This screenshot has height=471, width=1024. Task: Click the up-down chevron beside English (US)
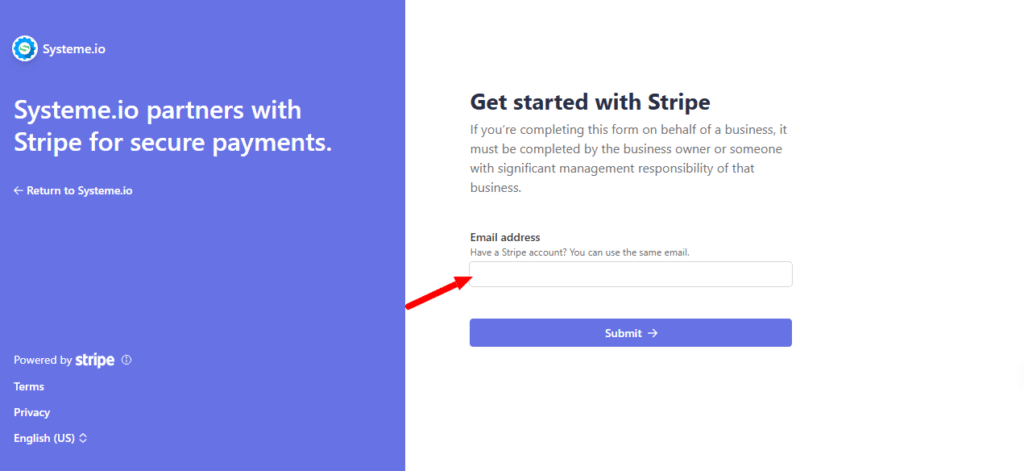coord(83,438)
